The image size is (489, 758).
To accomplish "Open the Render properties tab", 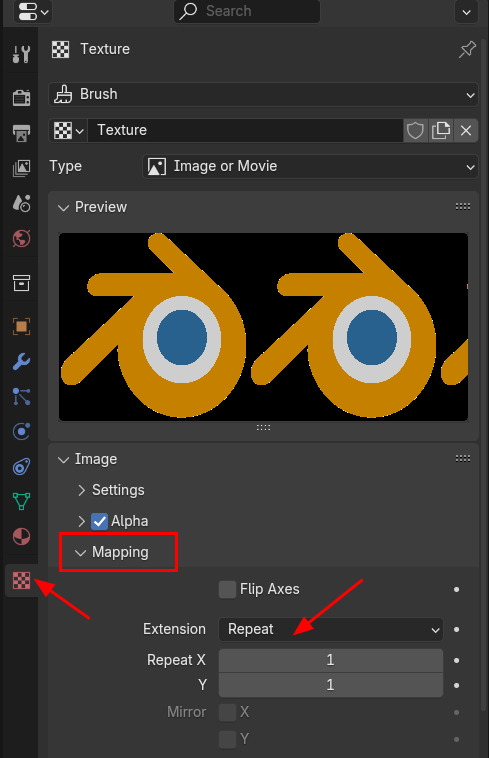I will point(21,97).
